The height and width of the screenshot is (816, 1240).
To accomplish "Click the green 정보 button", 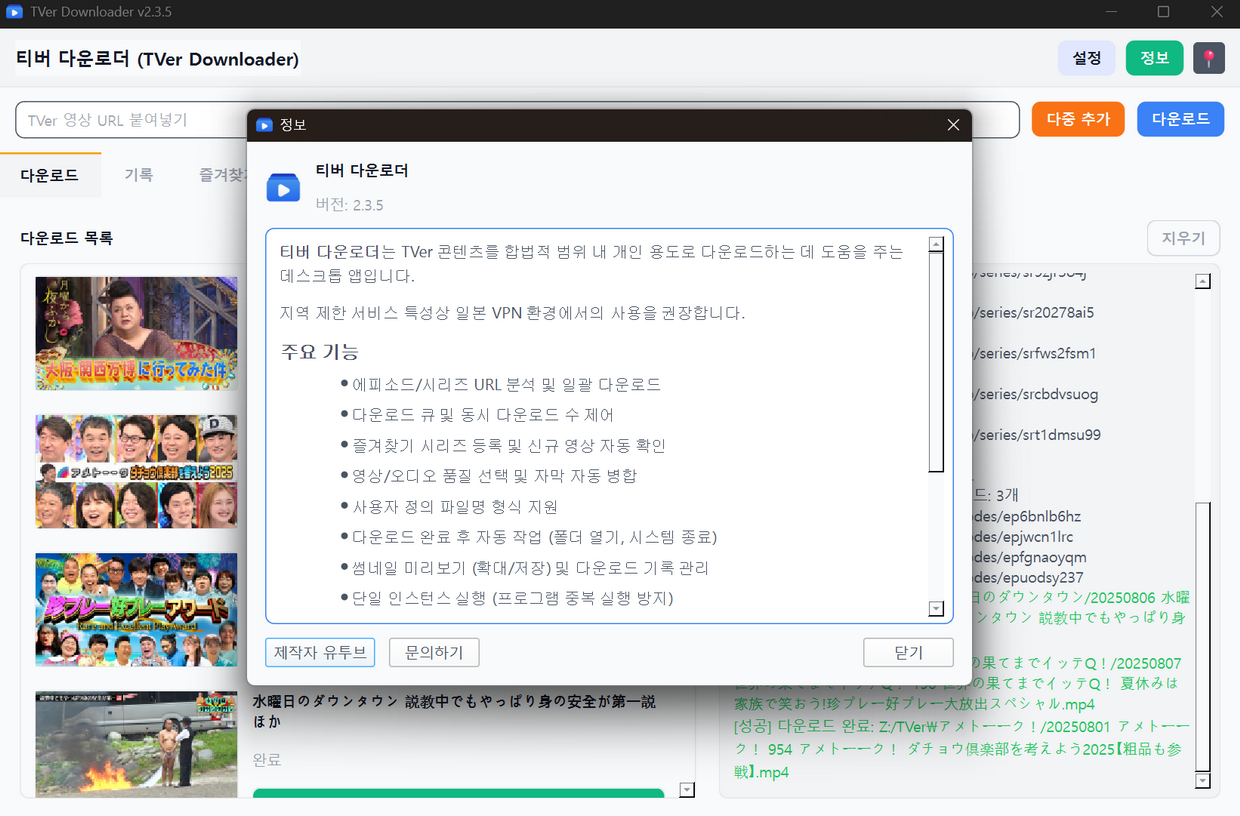I will (1155, 58).
